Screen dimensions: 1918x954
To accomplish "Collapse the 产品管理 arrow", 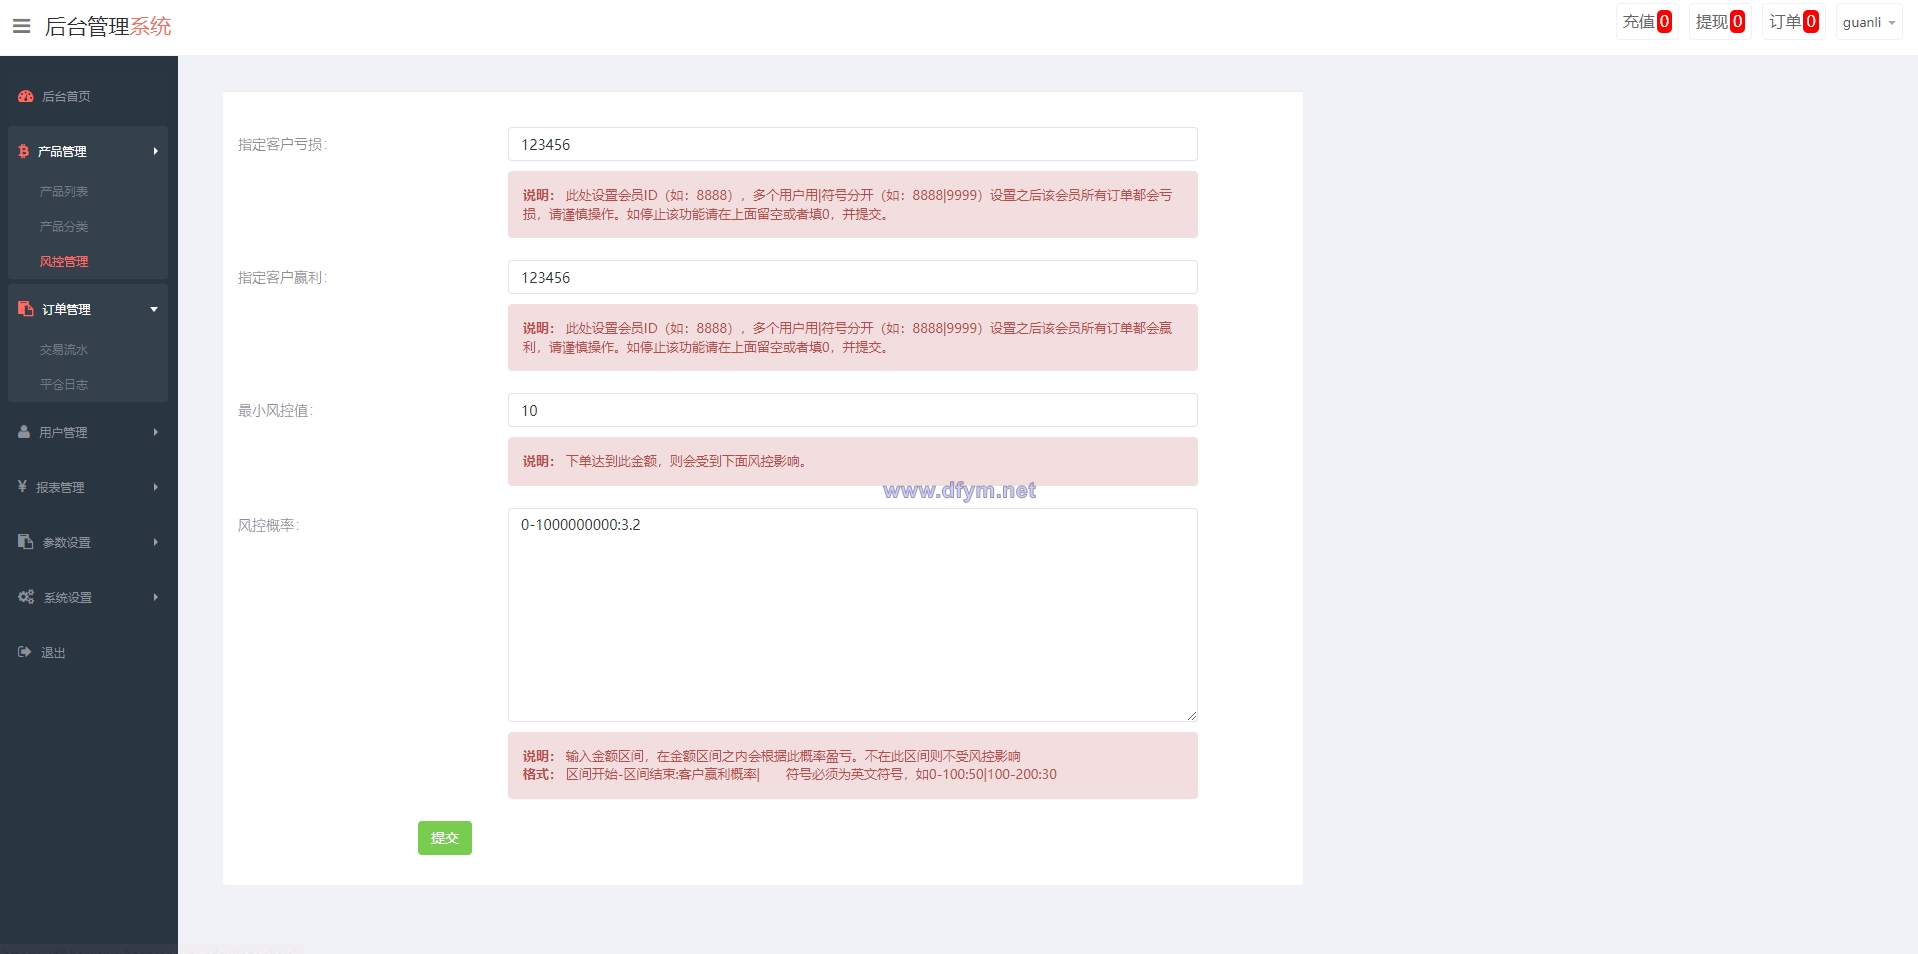I will click(x=155, y=151).
